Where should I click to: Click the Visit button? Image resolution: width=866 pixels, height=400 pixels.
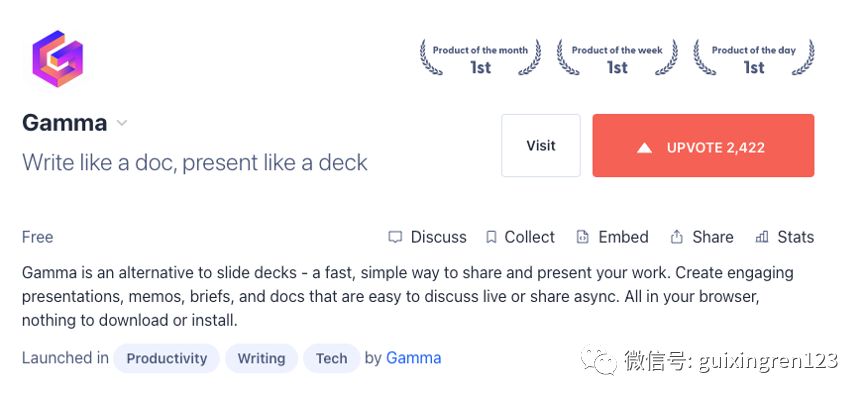[x=540, y=146]
